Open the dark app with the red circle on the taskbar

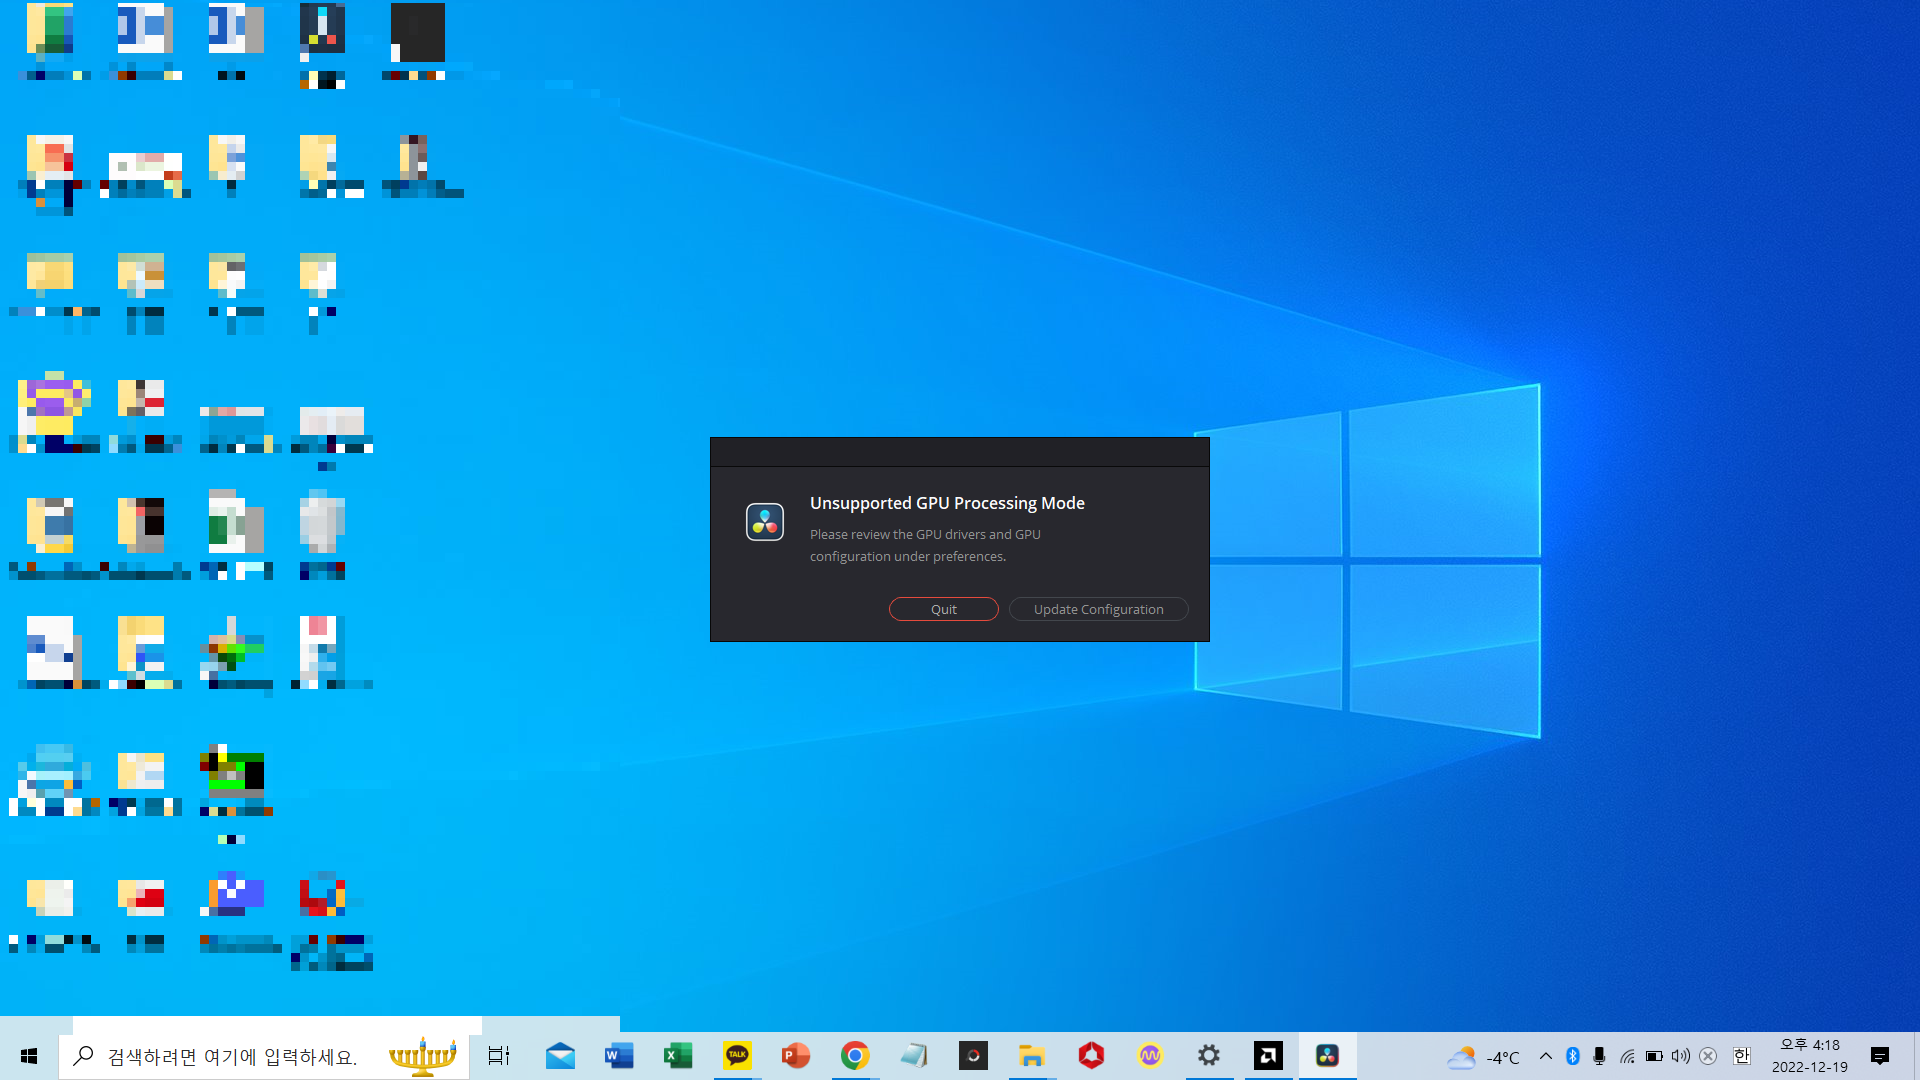pos(973,1056)
